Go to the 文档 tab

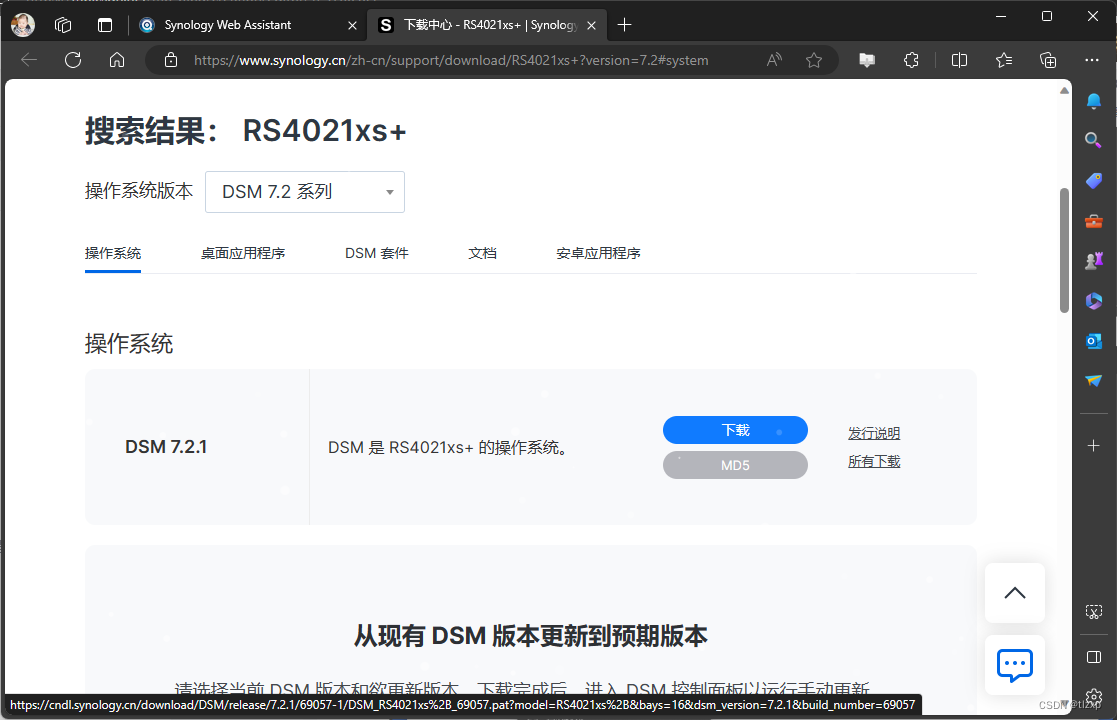click(x=482, y=254)
